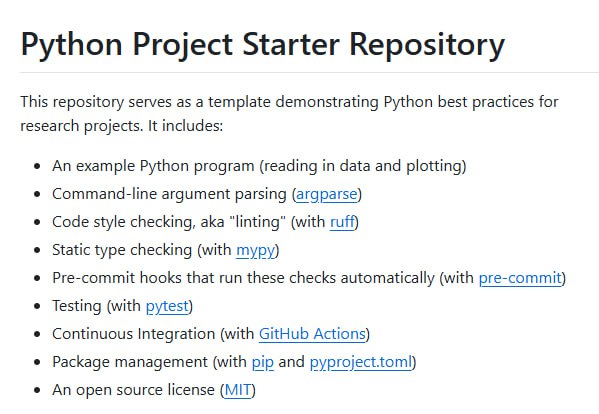Screen dimensions: 599x414
Task: Open the pyproject.toml link
Action: 361,362
